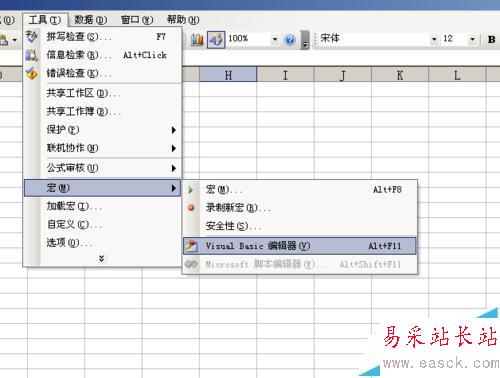Click the zoom percentage field
500x378 pixels.
[248, 39]
